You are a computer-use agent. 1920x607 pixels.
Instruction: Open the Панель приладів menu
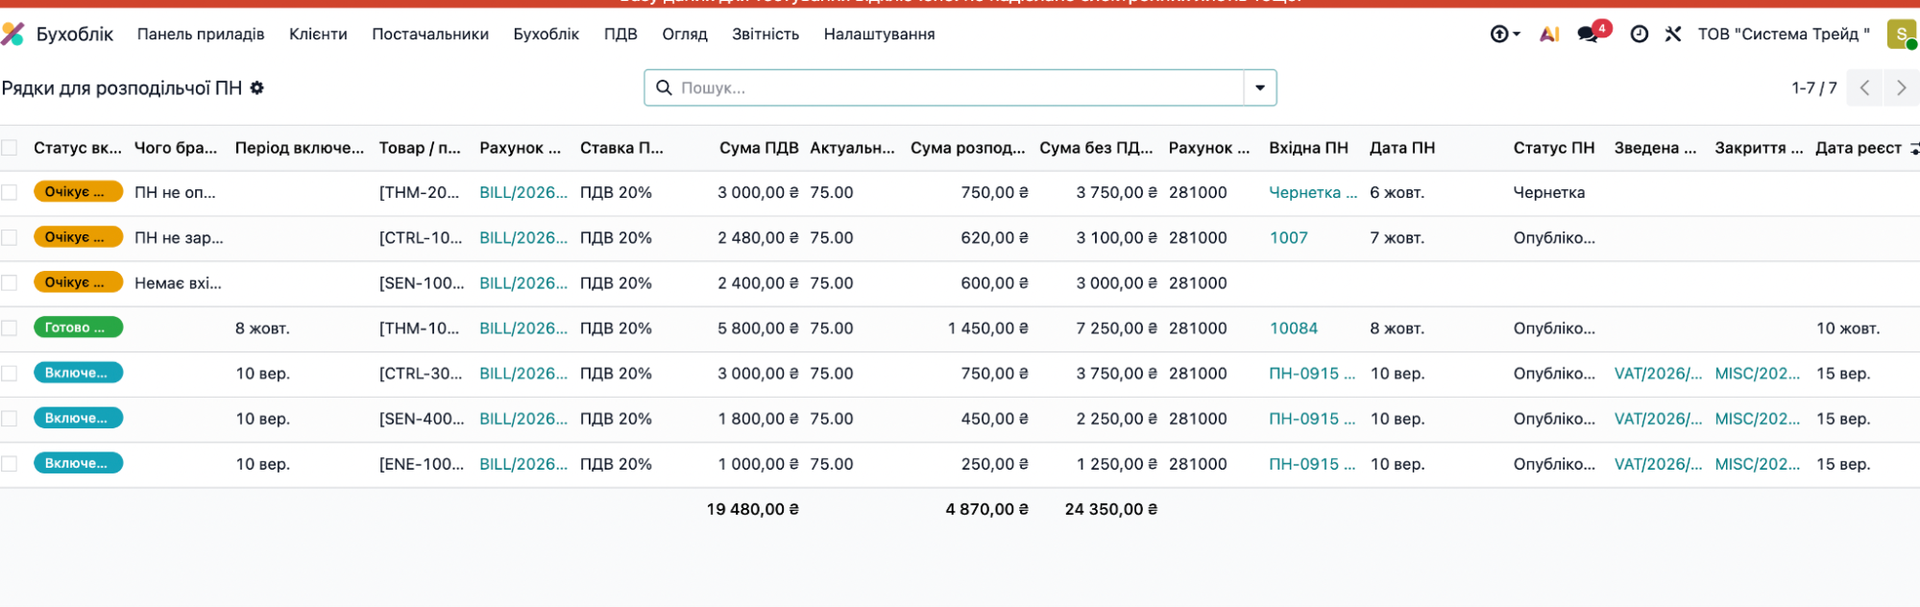tap(201, 34)
